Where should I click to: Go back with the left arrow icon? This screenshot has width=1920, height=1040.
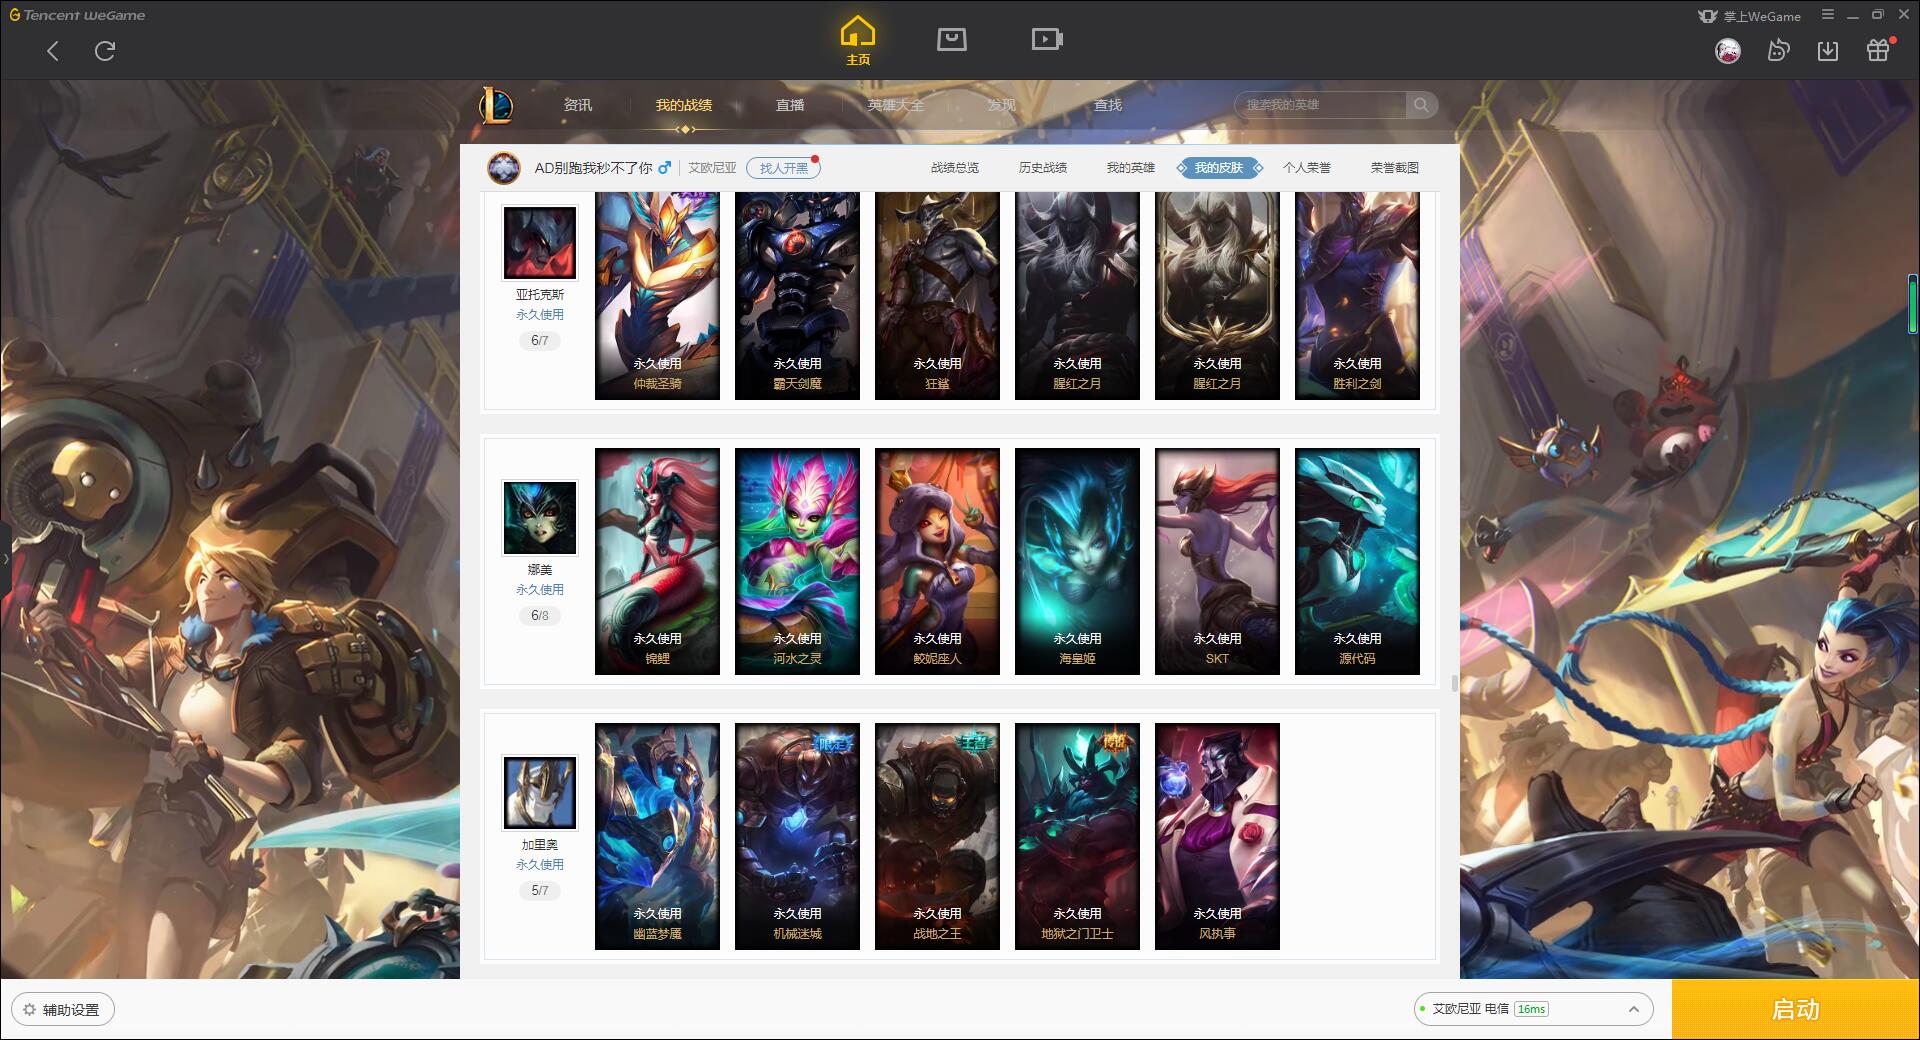(53, 51)
